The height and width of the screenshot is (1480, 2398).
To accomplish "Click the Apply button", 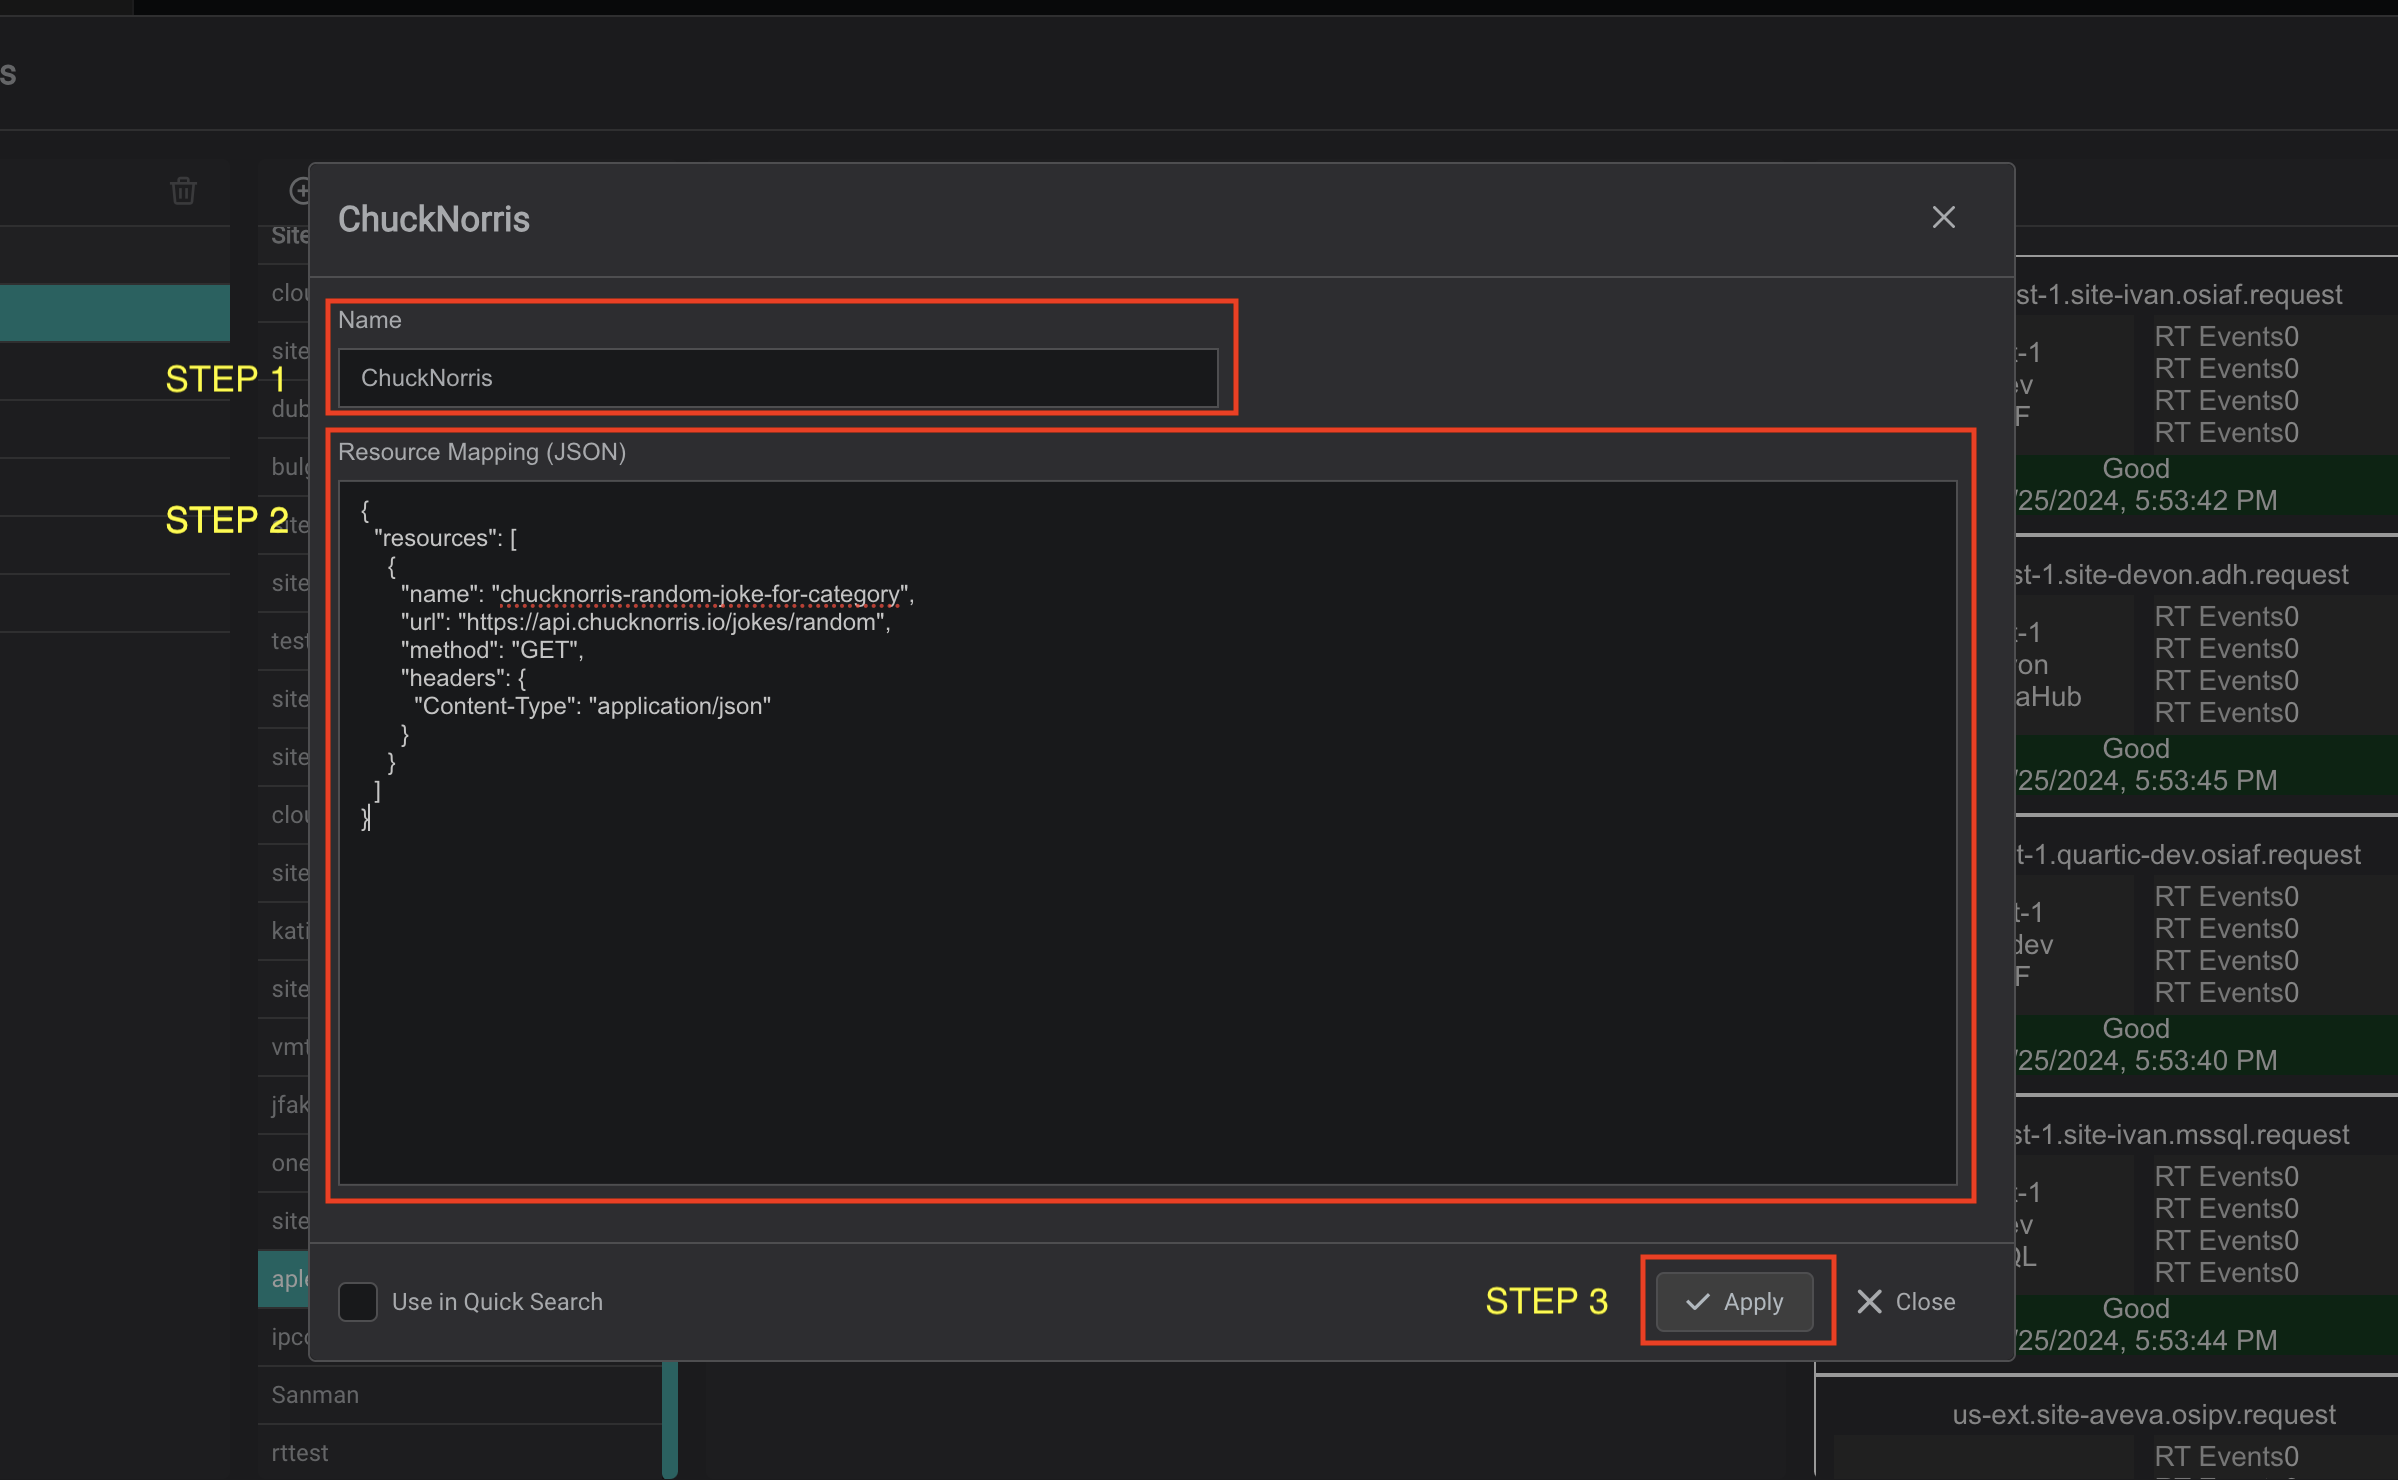I will tap(1735, 1301).
